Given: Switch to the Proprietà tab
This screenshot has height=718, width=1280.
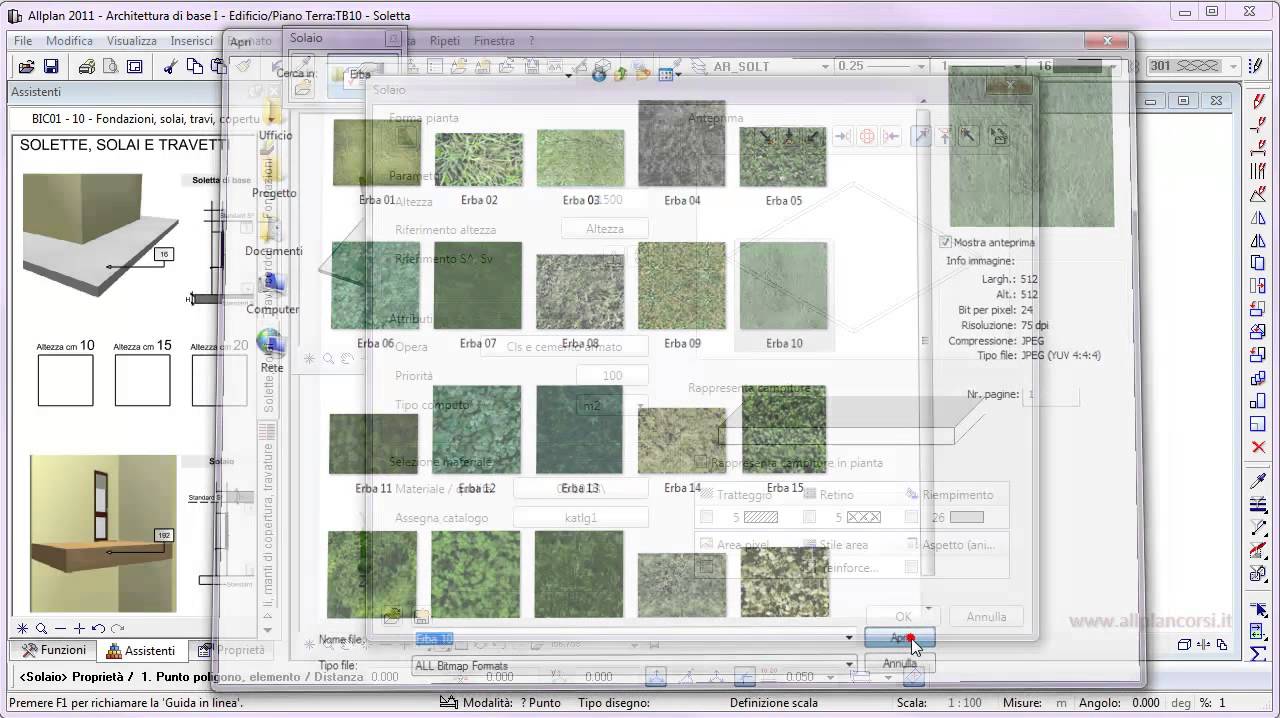Looking at the screenshot, I should point(232,650).
